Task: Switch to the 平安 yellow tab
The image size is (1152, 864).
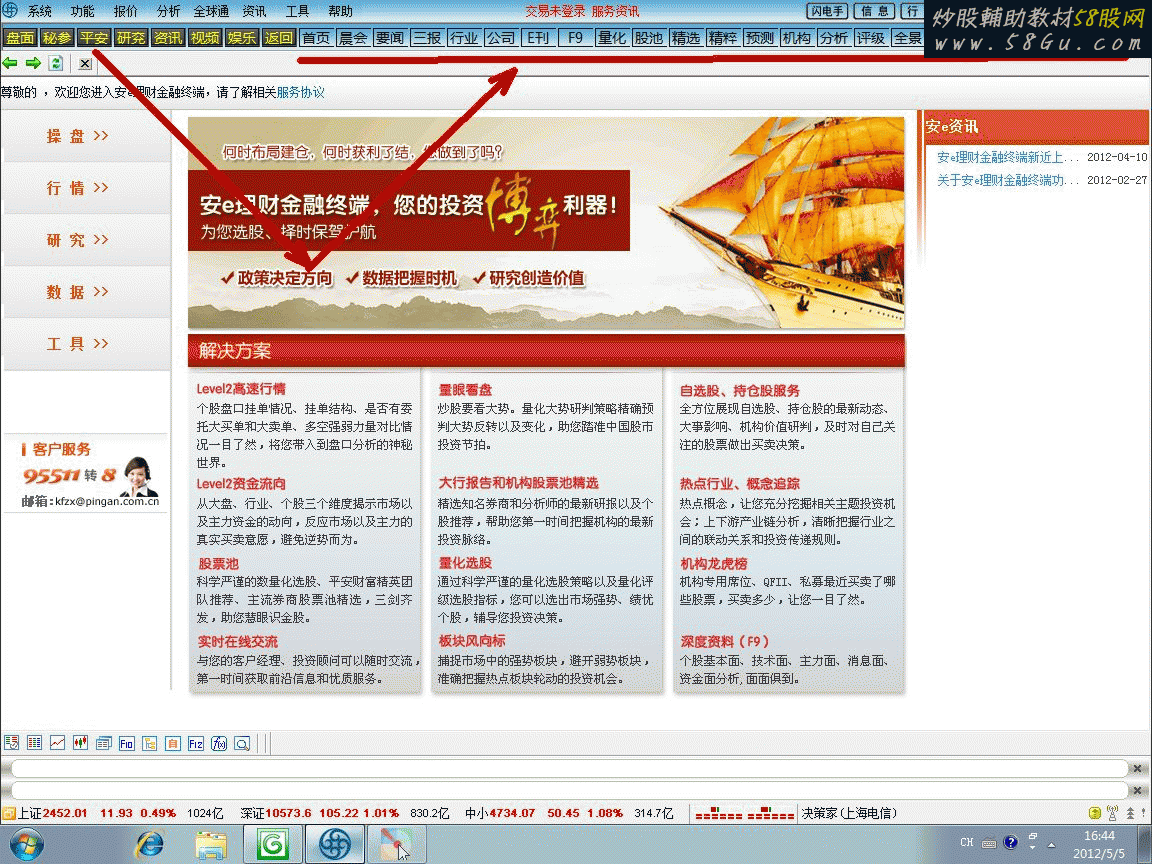Action: point(94,37)
